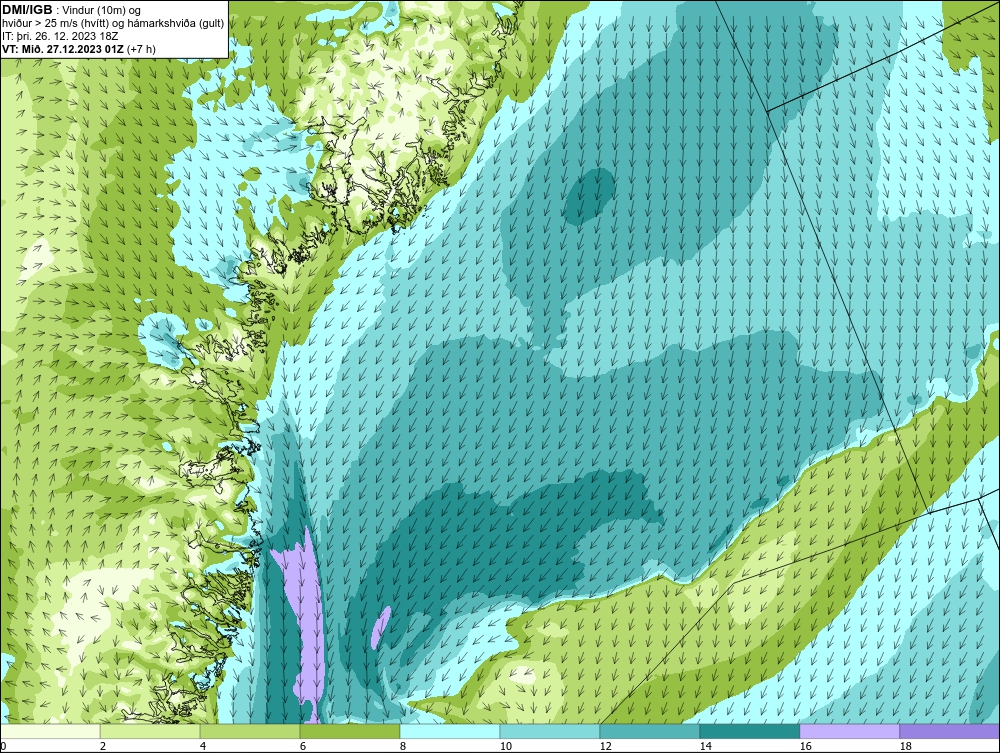Click the legend scale label "16"
Image resolution: width=1000 pixels, height=753 pixels.
click(x=805, y=746)
